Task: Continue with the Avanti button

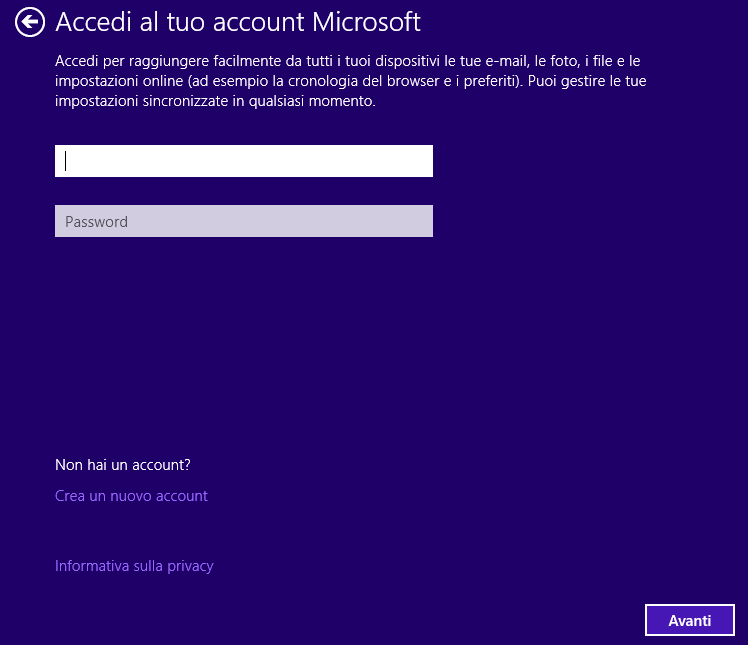Action: click(689, 620)
